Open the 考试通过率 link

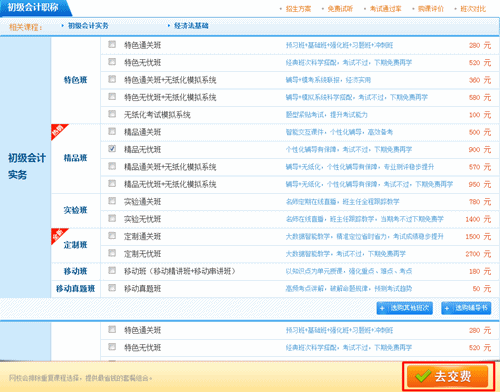click(x=386, y=9)
